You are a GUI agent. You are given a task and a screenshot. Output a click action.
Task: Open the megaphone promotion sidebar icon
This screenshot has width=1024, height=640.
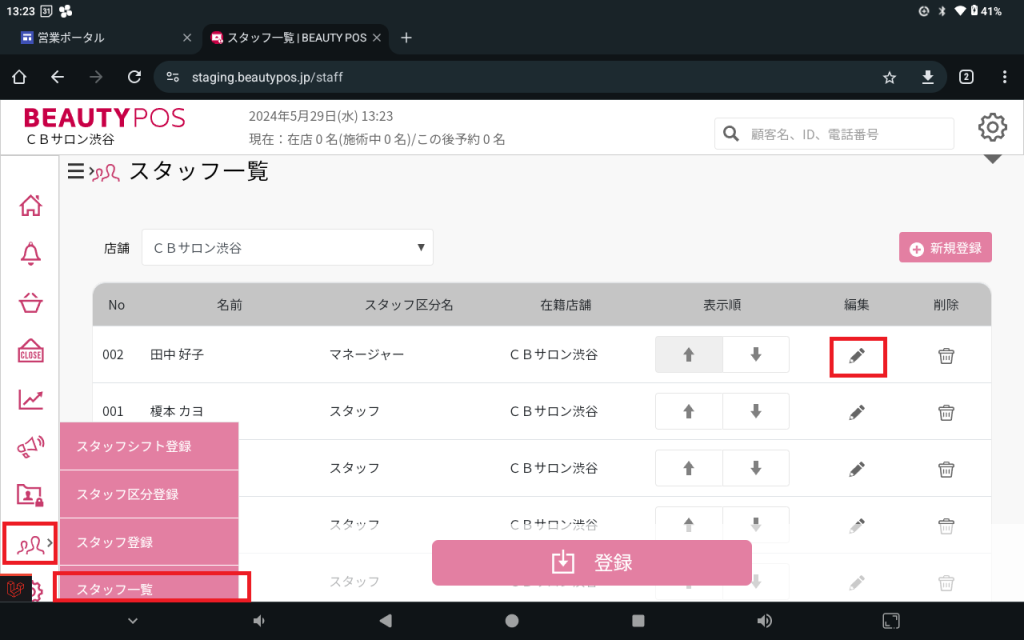coord(31,447)
